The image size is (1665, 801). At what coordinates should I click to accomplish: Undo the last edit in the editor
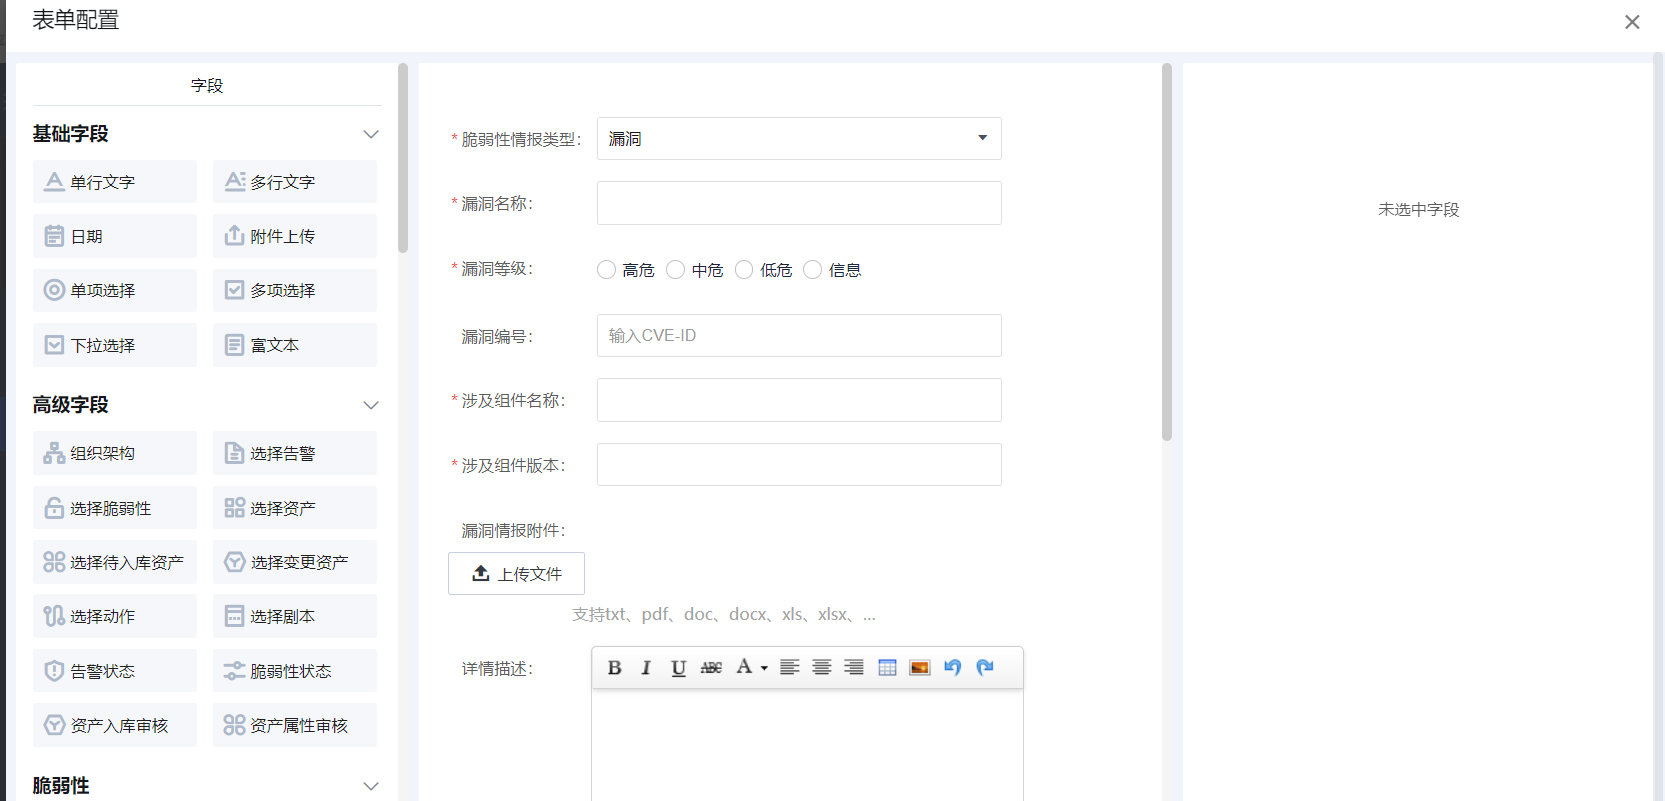coord(953,668)
